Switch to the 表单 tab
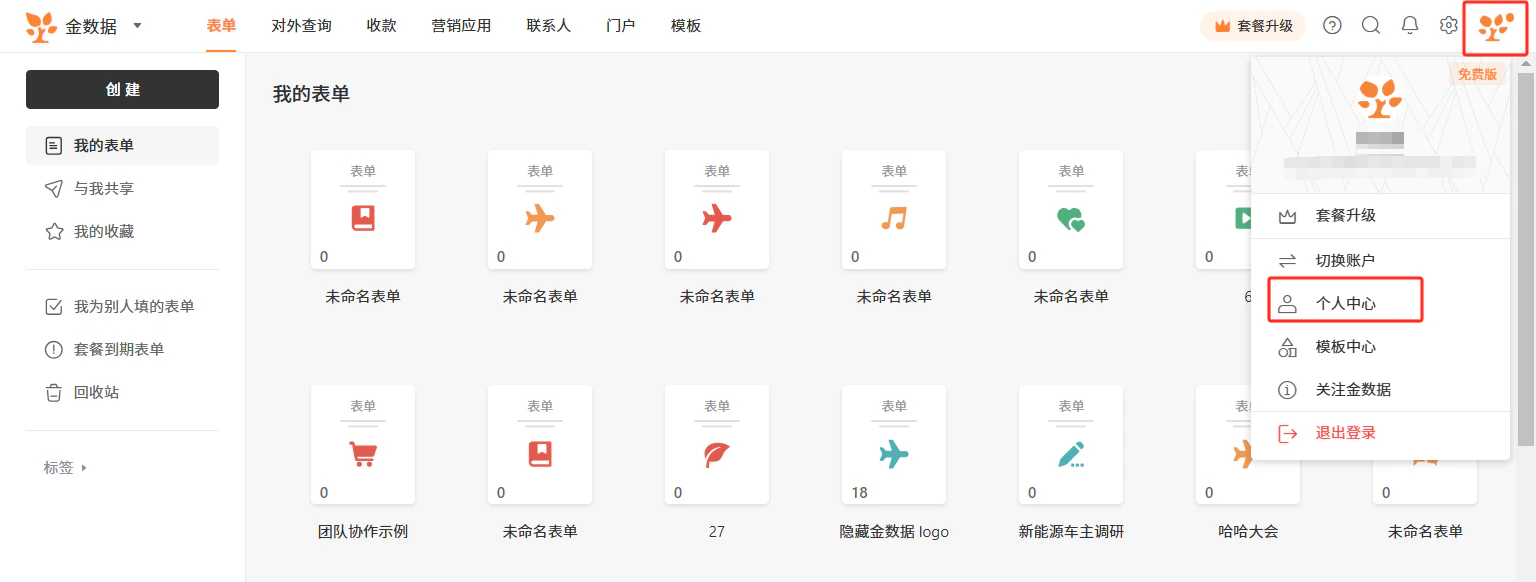 221,26
